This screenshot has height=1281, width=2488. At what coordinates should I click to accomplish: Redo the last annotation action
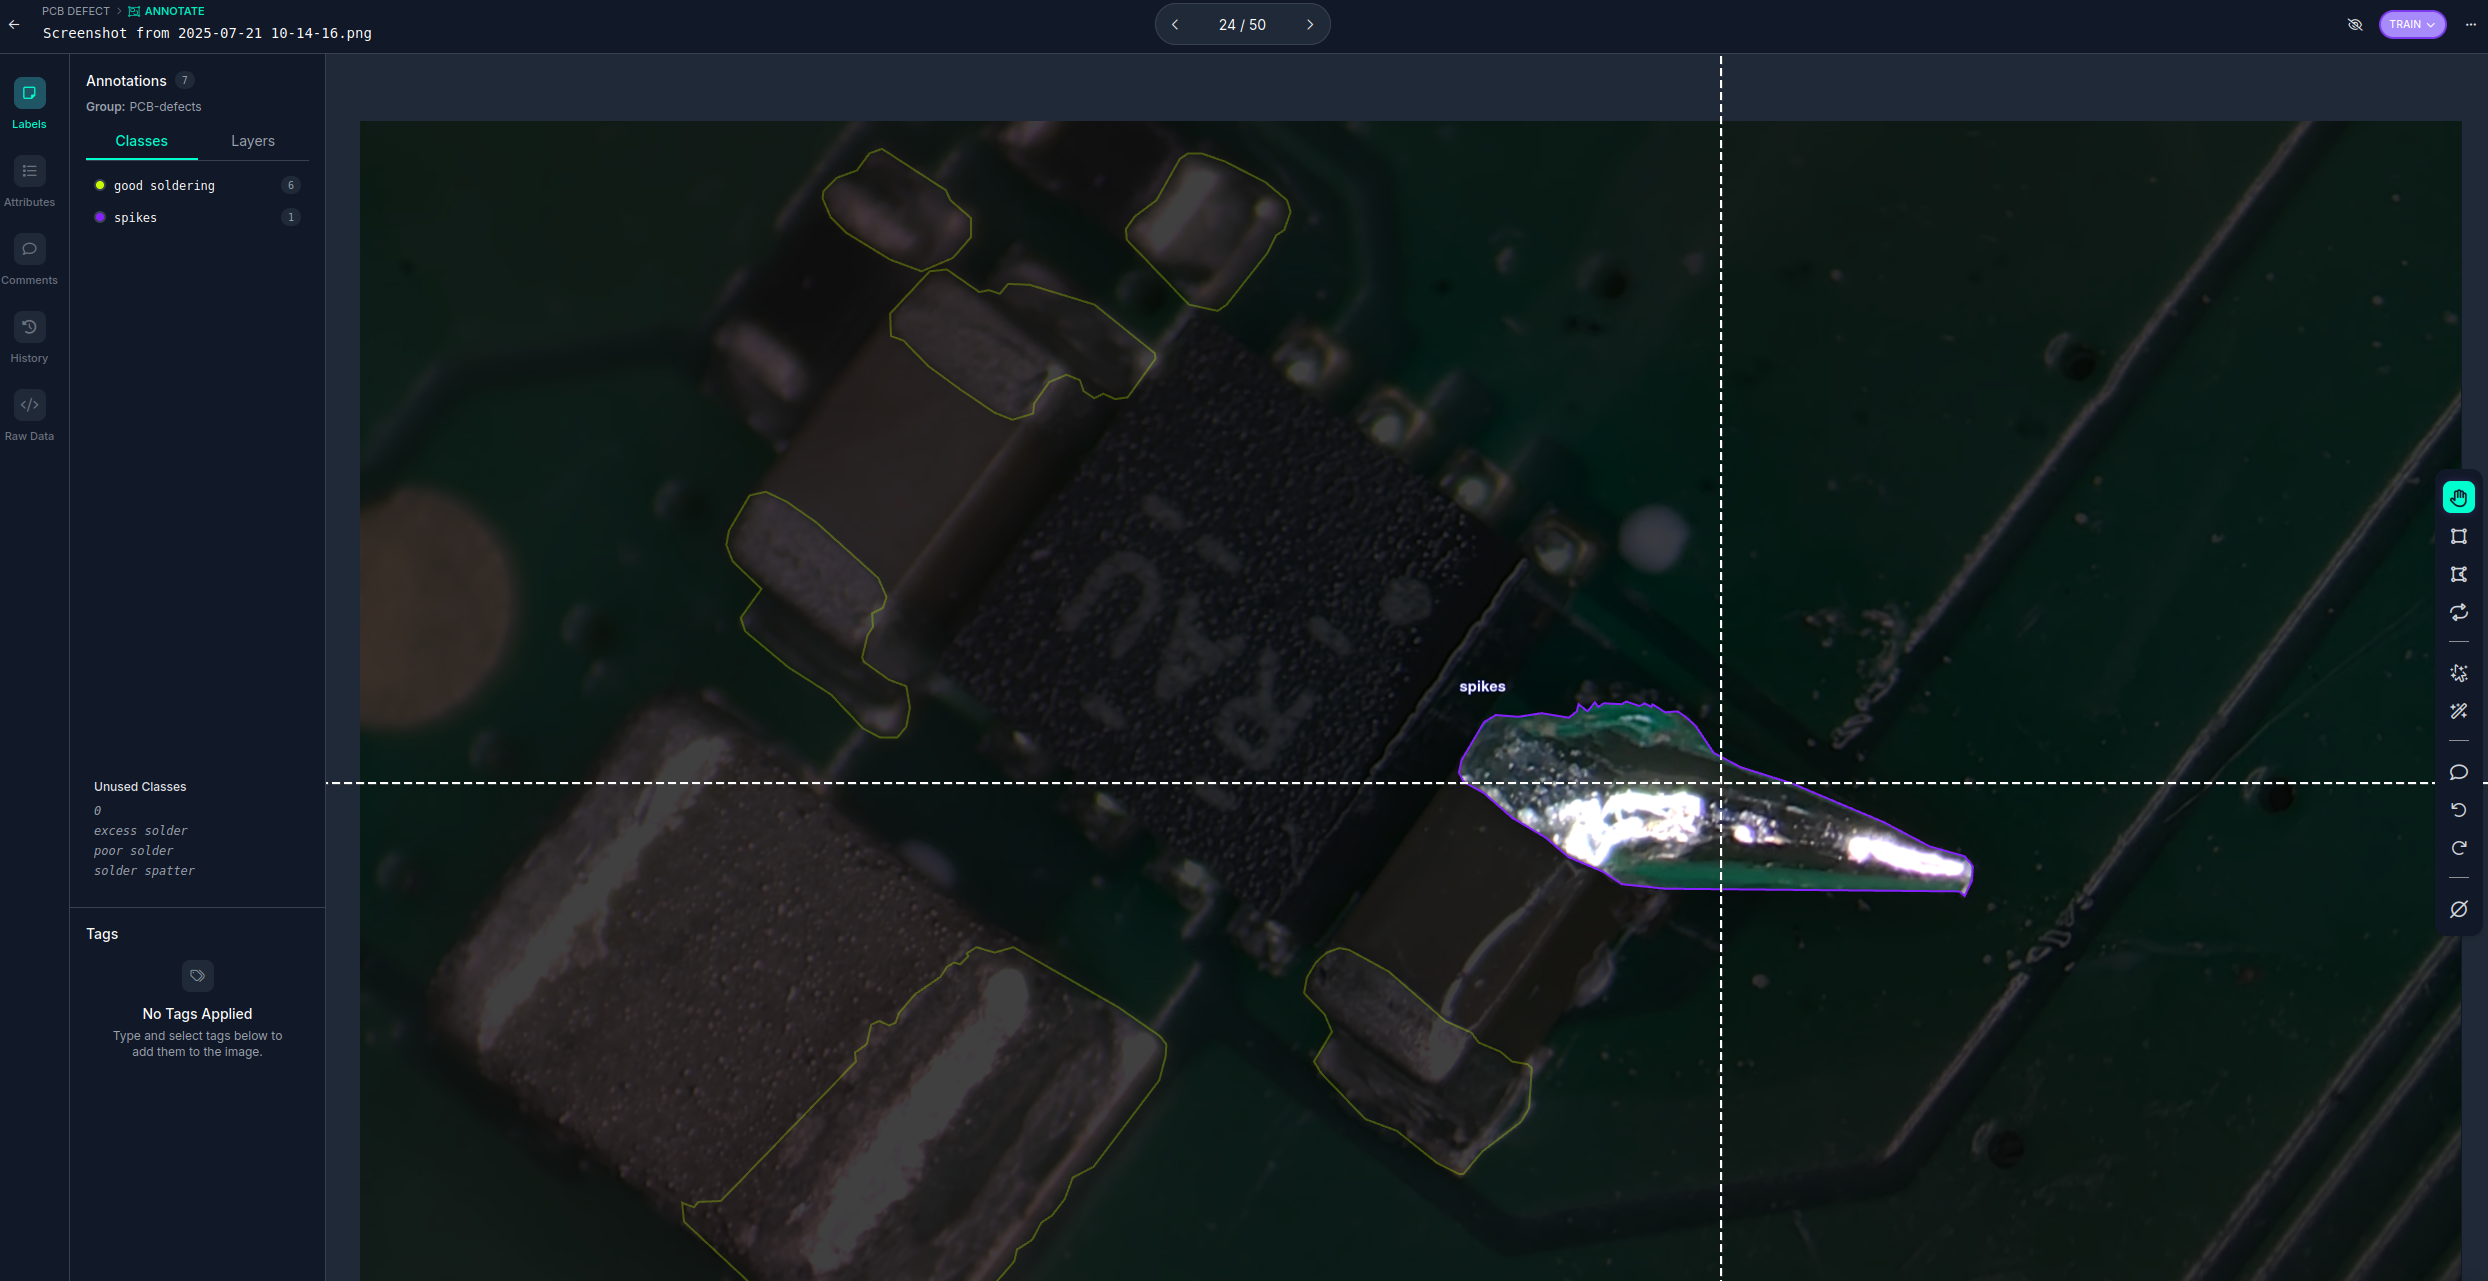click(x=2458, y=848)
